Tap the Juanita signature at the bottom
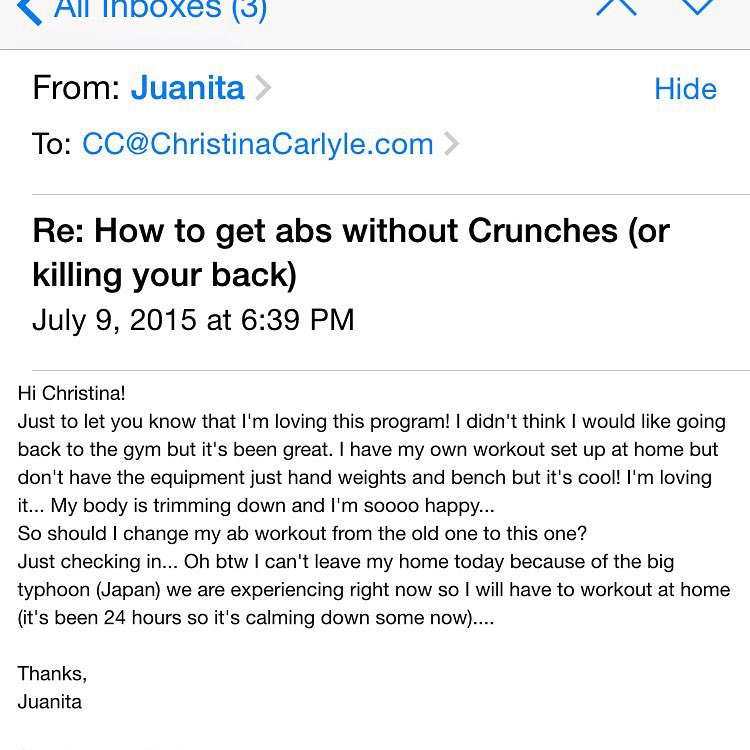This screenshot has width=750, height=750. [50, 702]
